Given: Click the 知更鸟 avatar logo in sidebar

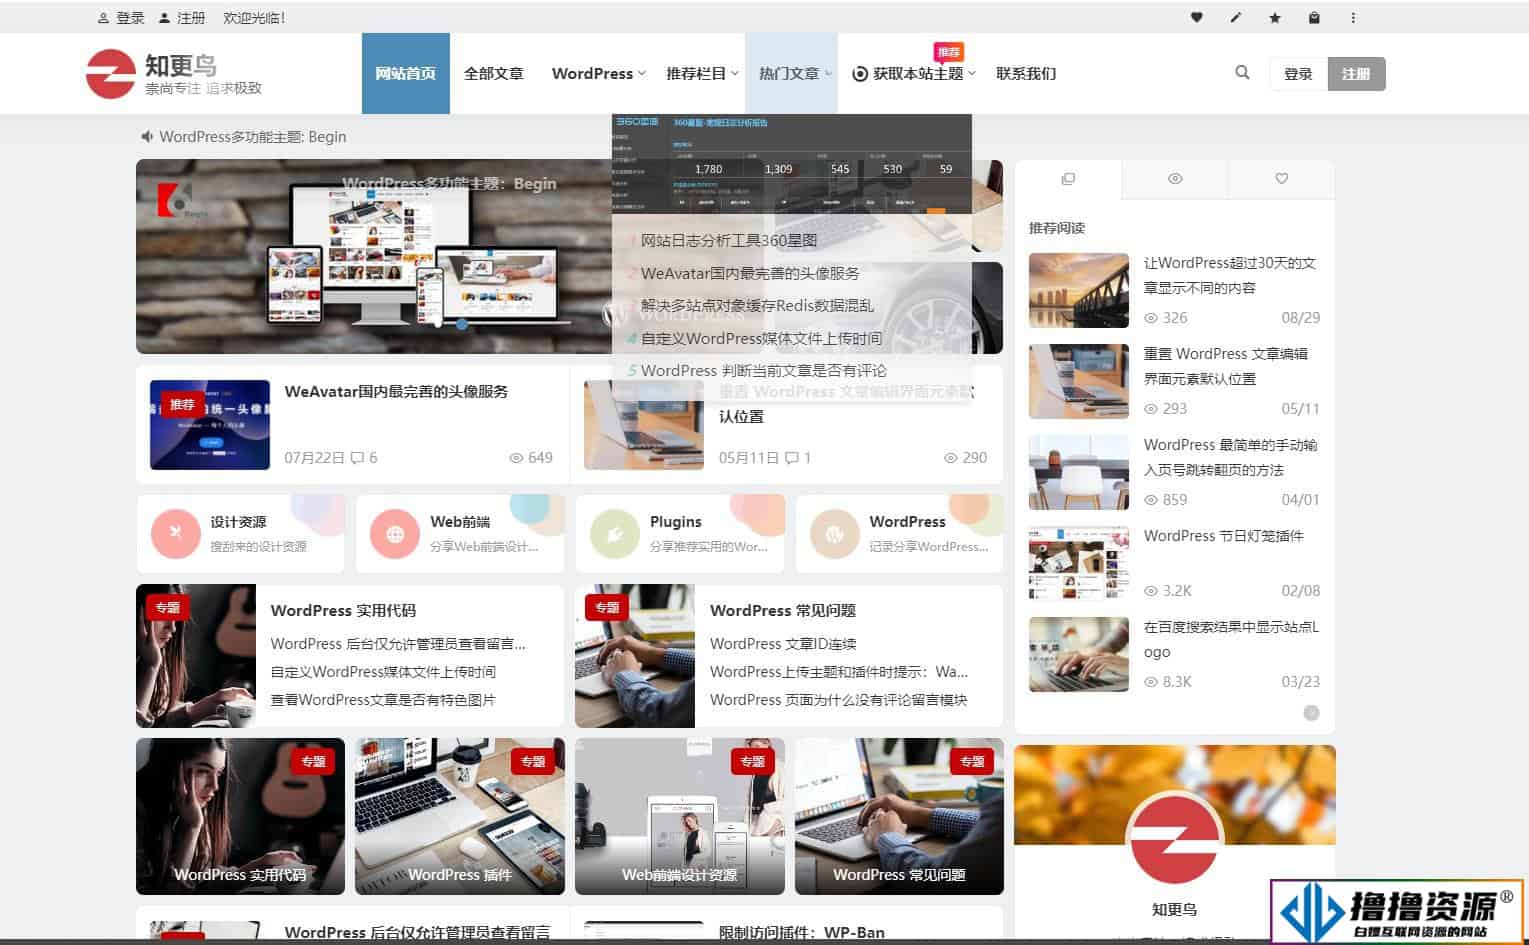Looking at the screenshot, I should pyautogui.click(x=1174, y=840).
